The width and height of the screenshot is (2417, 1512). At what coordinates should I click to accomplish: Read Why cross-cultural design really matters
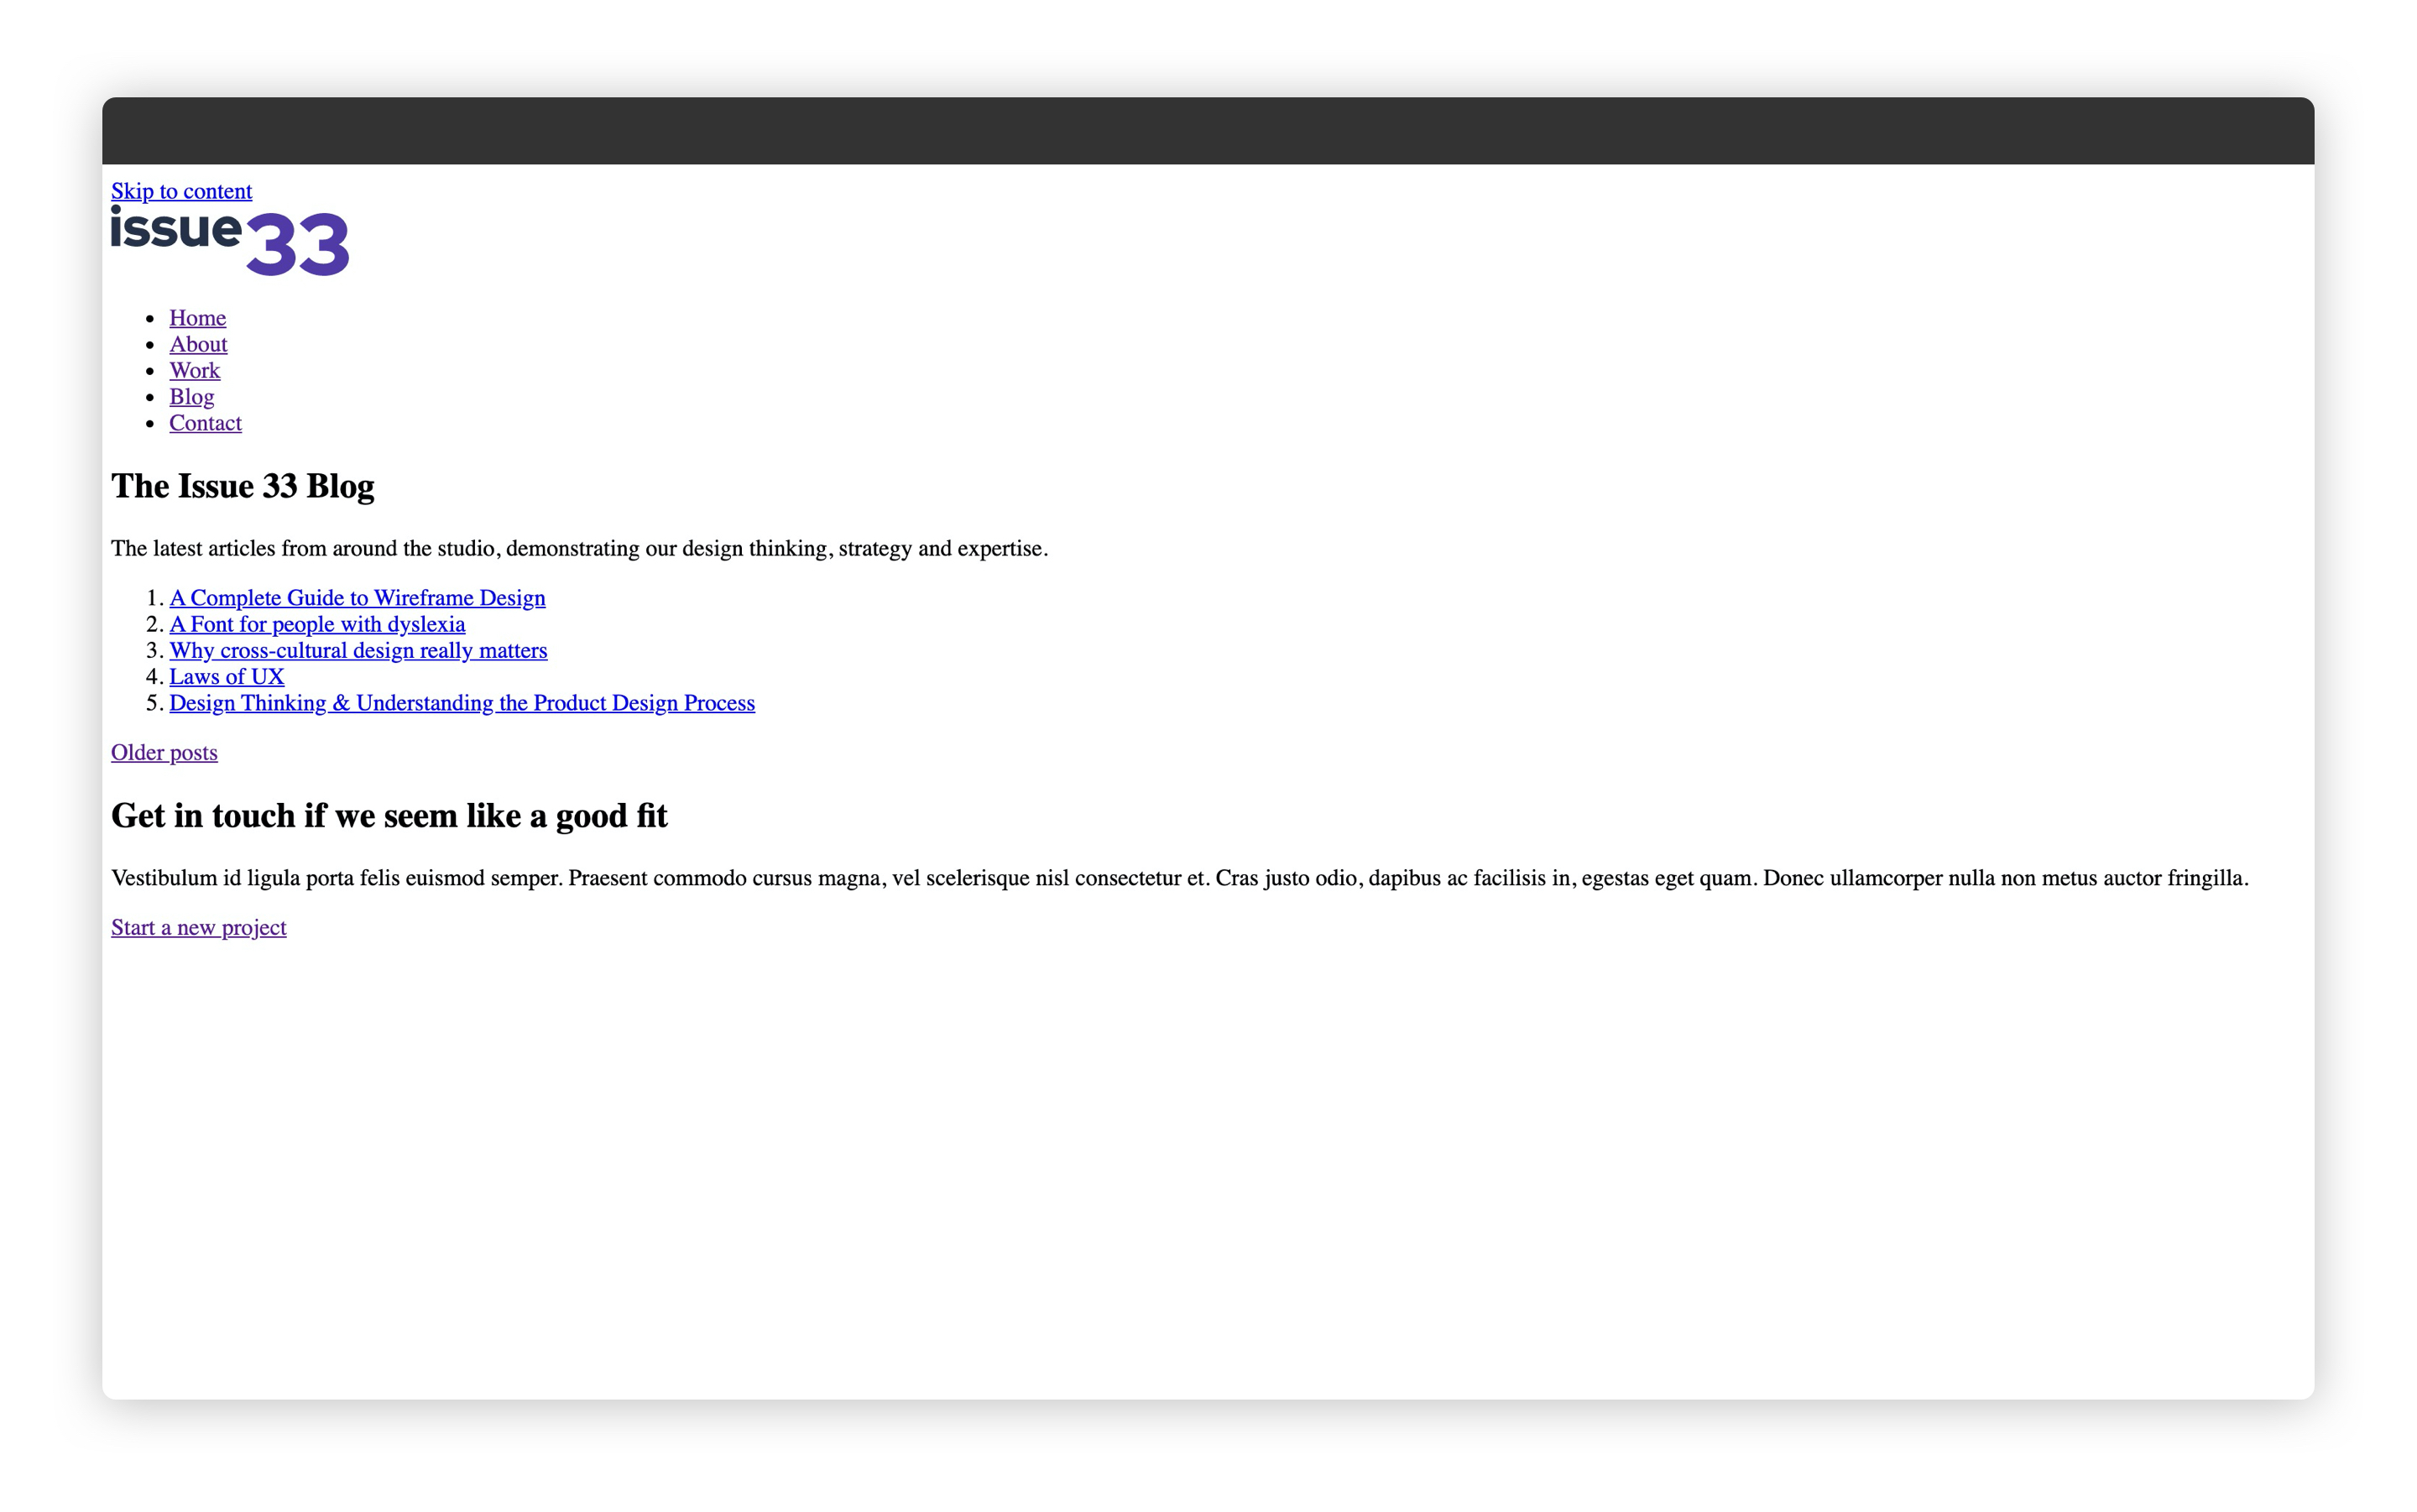click(x=358, y=650)
